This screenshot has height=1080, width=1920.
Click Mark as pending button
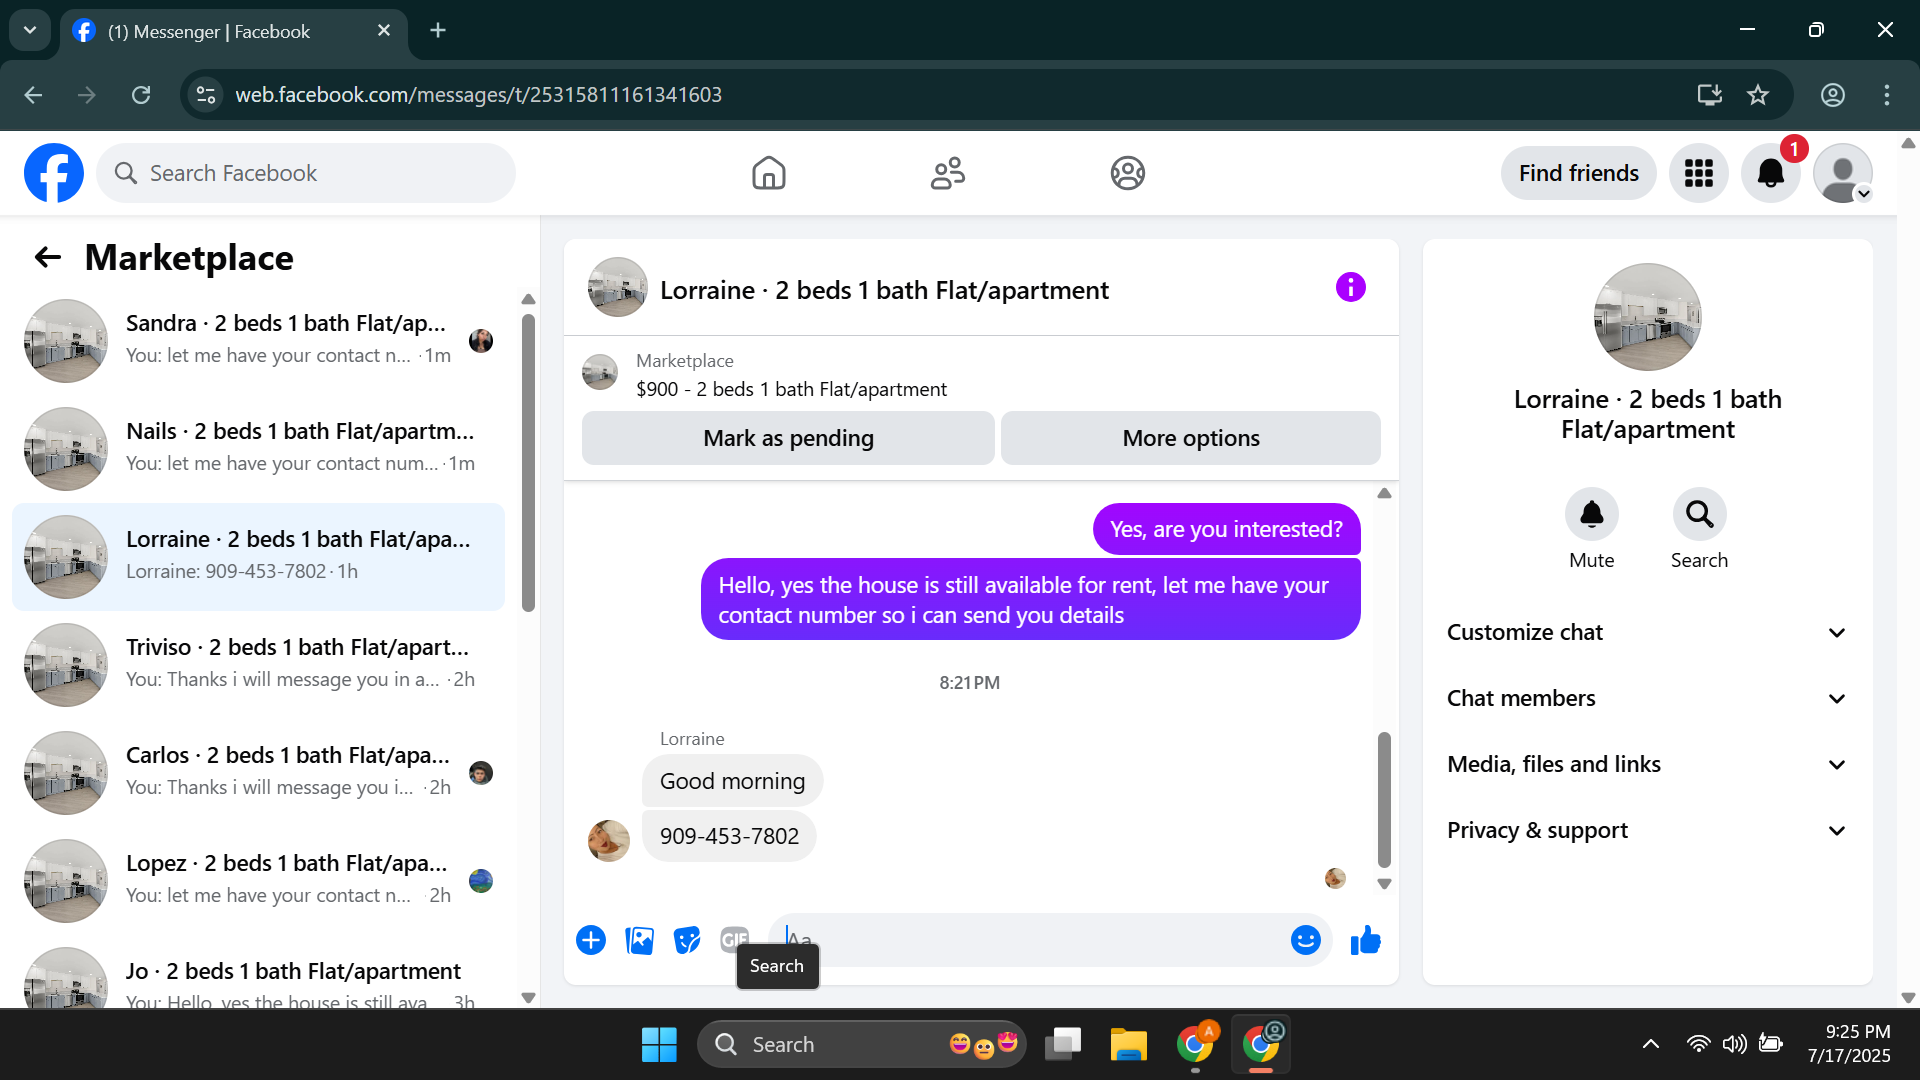(x=788, y=438)
